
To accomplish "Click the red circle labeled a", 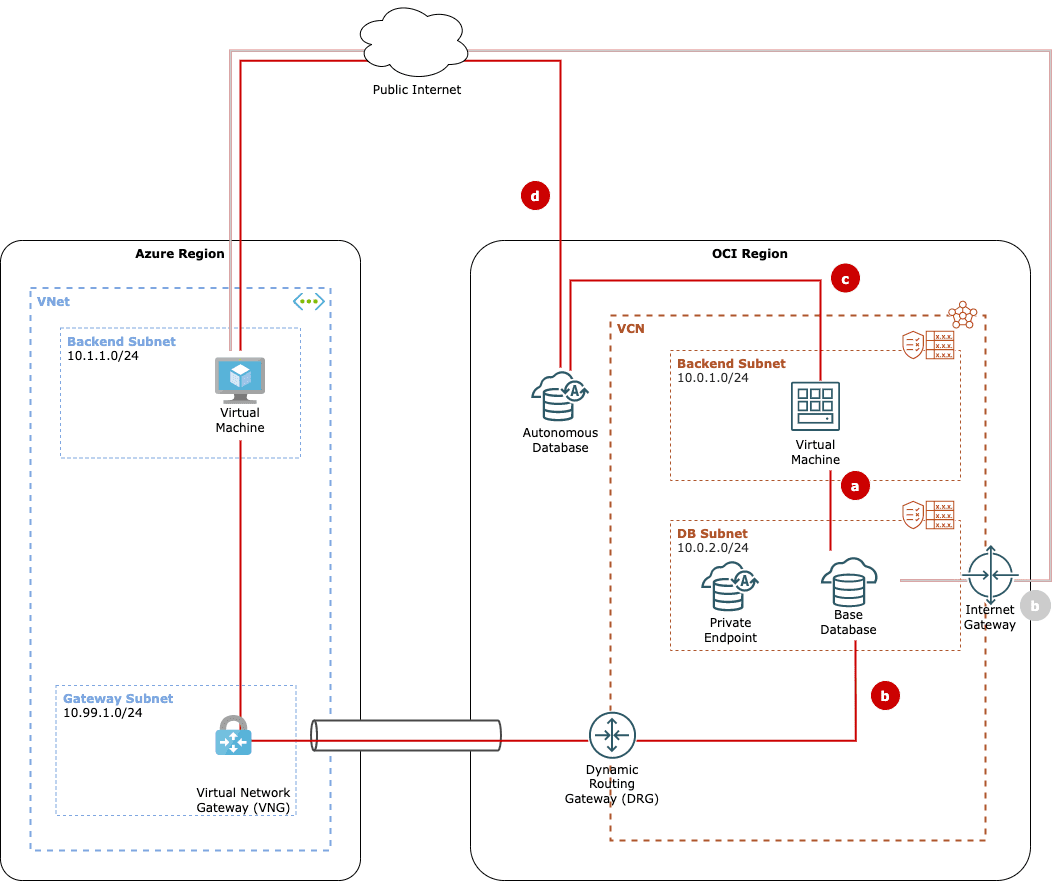I will (854, 486).
